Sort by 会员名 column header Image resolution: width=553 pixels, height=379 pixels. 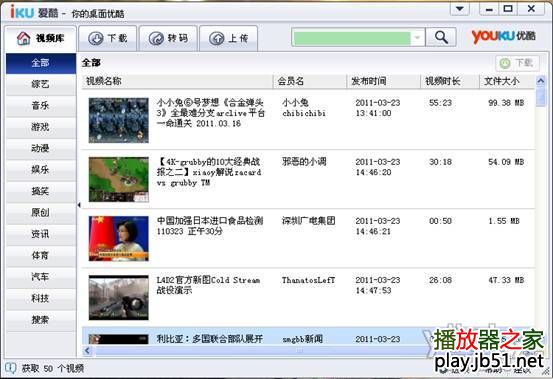[310, 81]
